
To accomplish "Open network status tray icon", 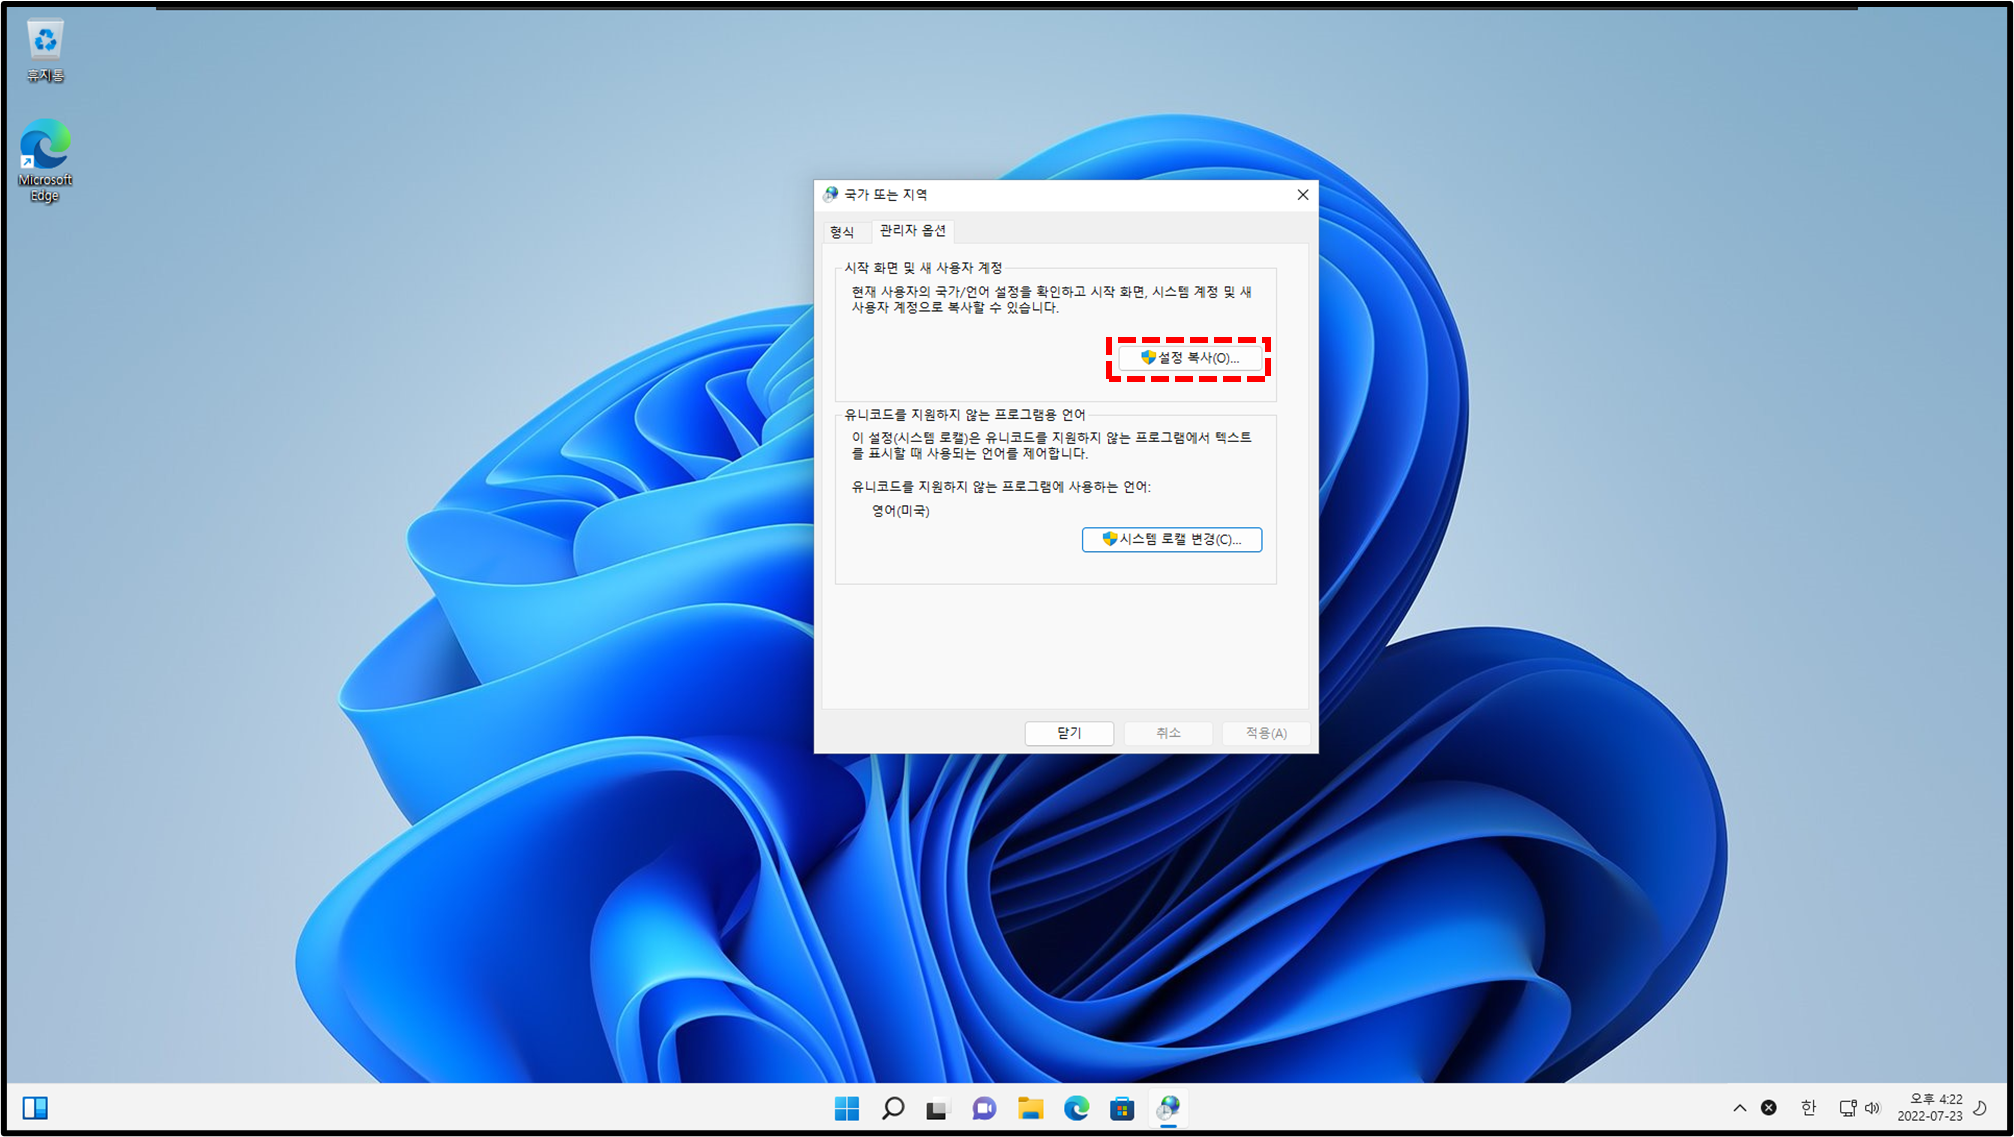I will click(1848, 1108).
